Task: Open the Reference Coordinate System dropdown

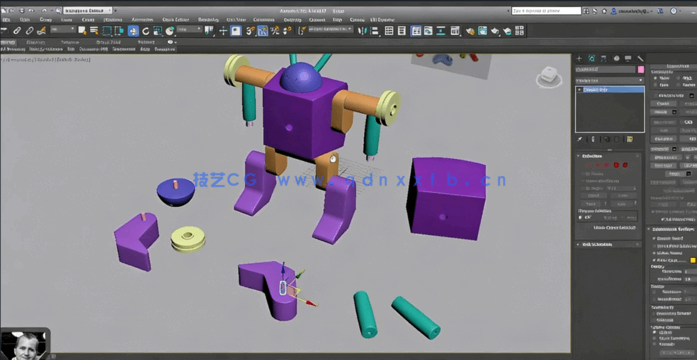Action: (190, 29)
